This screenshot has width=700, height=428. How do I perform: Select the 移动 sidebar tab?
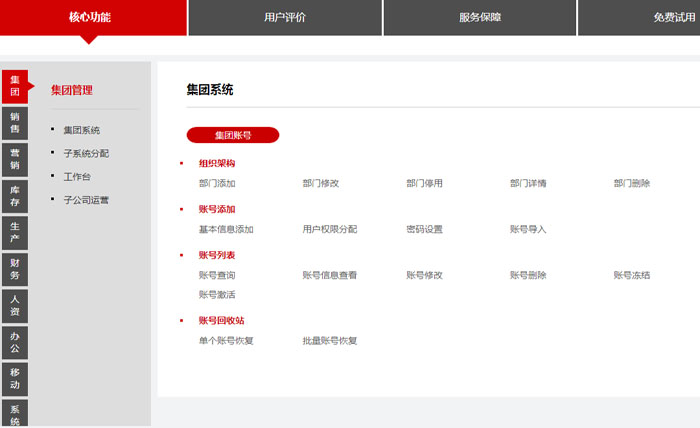[x=15, y=378]
